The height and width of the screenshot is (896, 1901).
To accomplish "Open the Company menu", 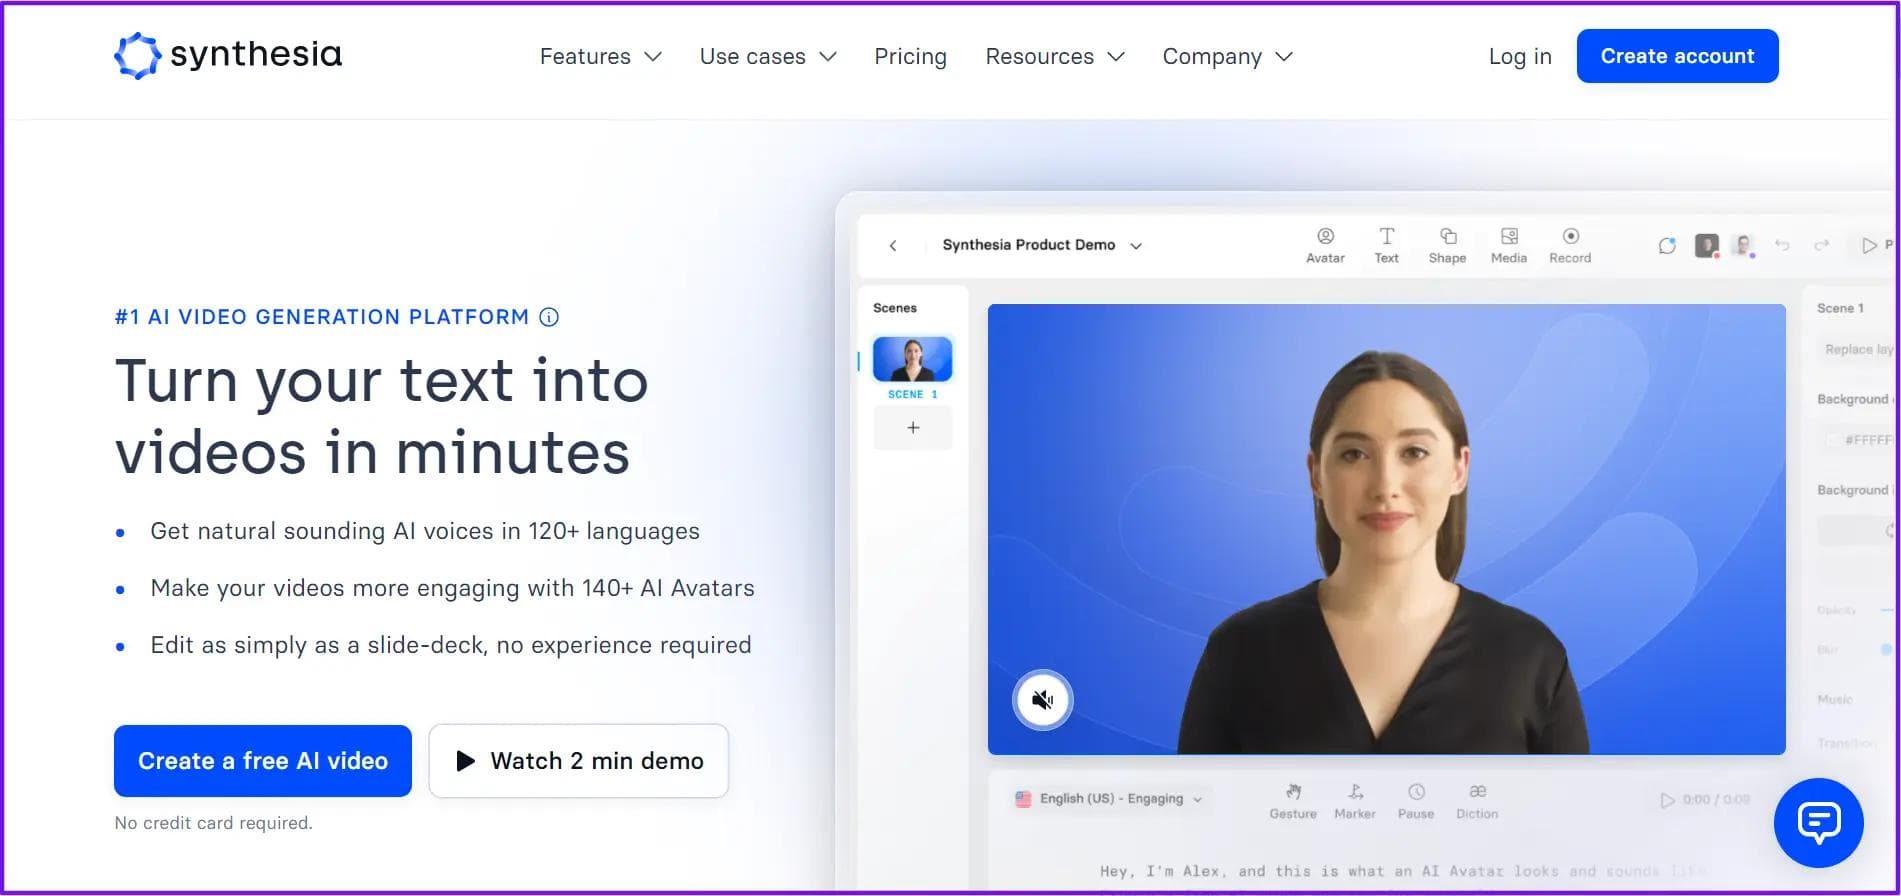I will (1227, 57).
